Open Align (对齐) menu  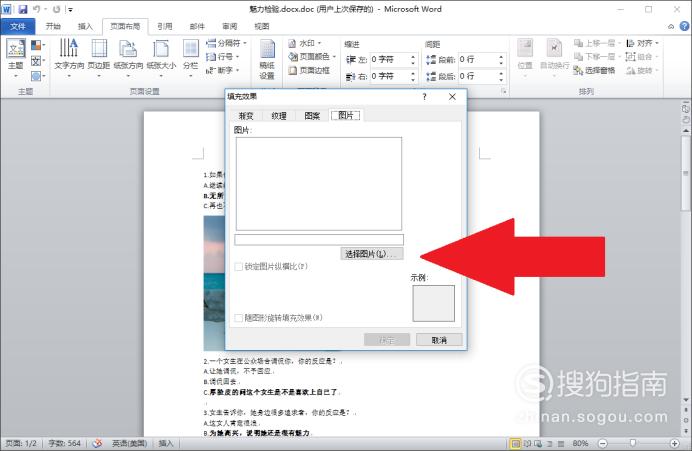coord(642,43)
